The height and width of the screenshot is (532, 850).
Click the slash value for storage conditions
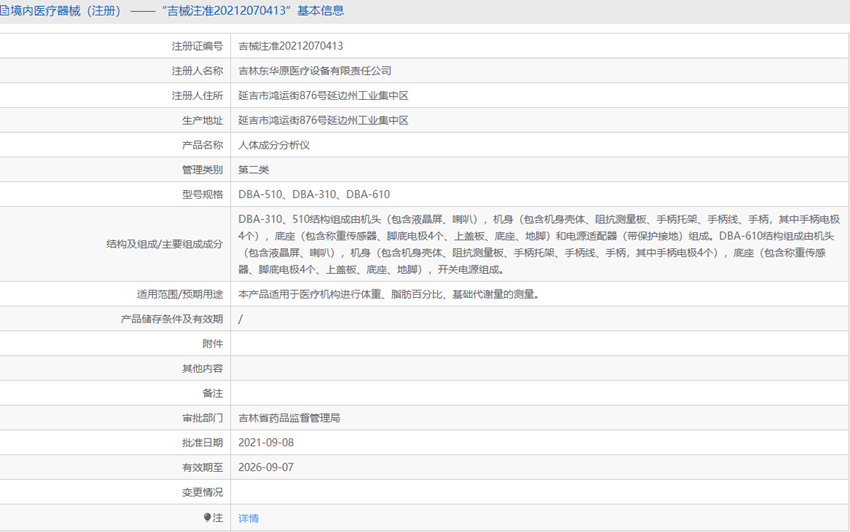pos(240,319)
